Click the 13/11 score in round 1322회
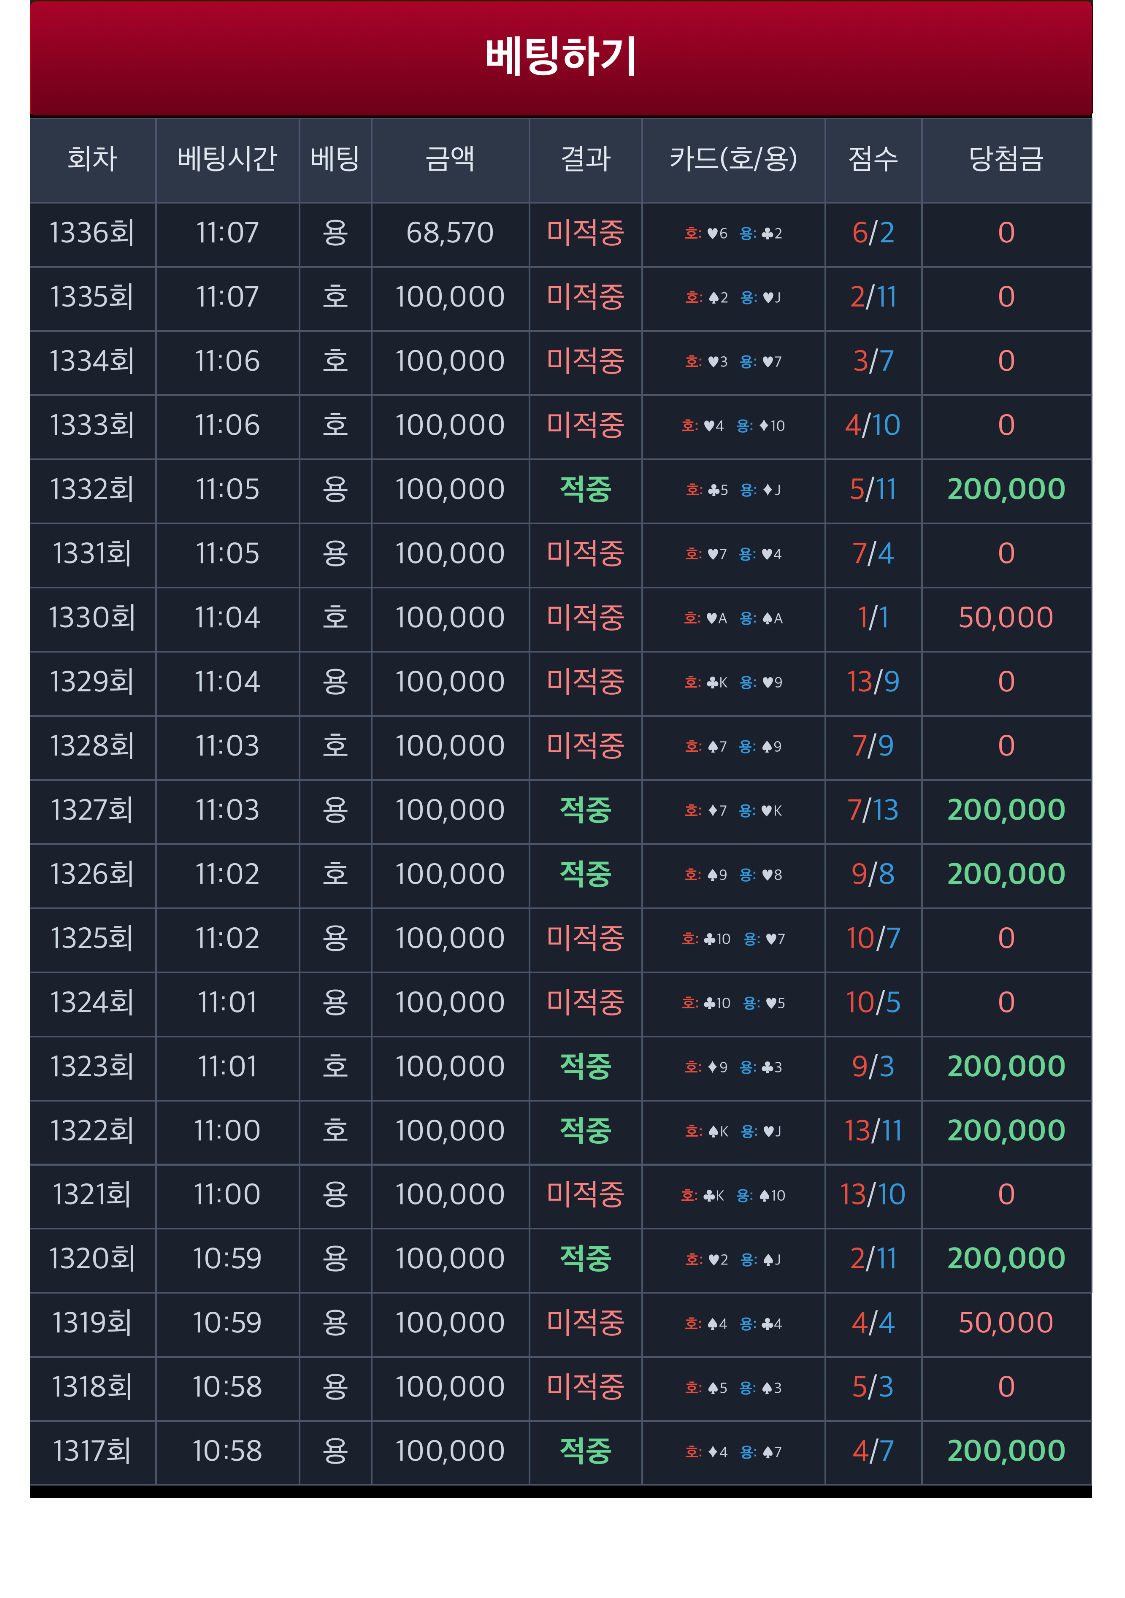Screen dimensions: 1125x1598 pyautogui.click(x=873, y=1131)
